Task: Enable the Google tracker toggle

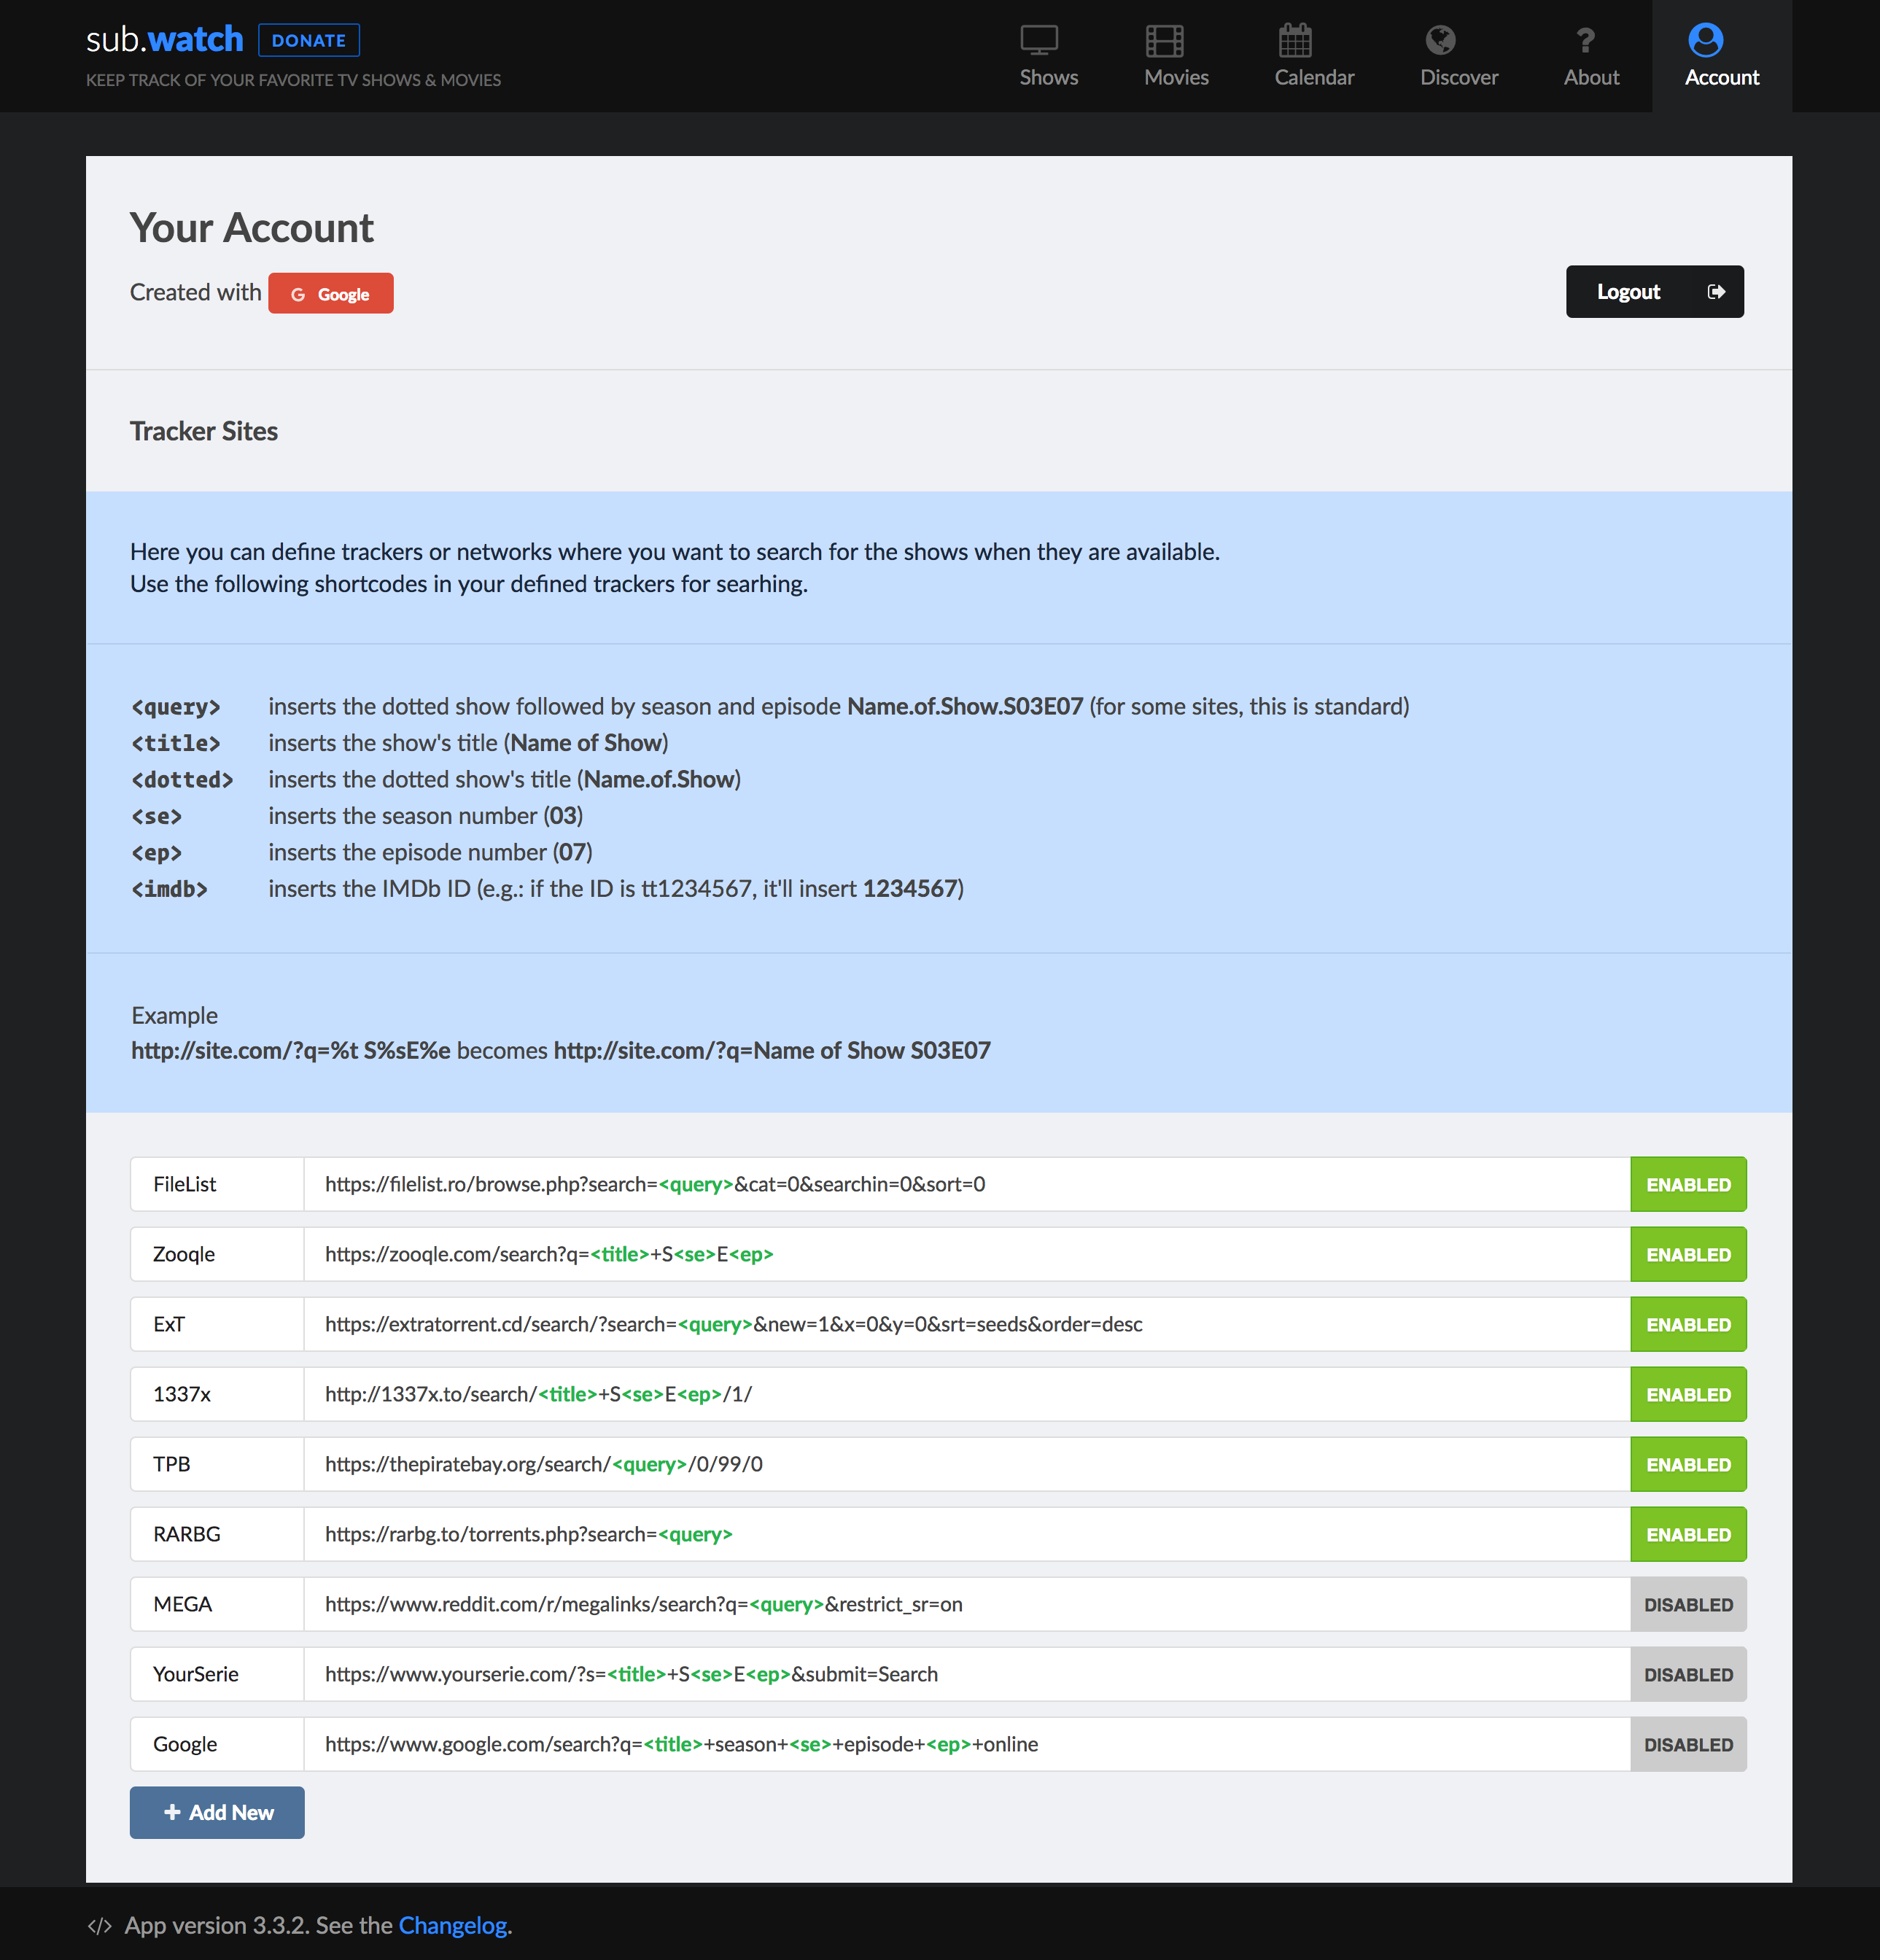Action: tap(1687, 1744)
